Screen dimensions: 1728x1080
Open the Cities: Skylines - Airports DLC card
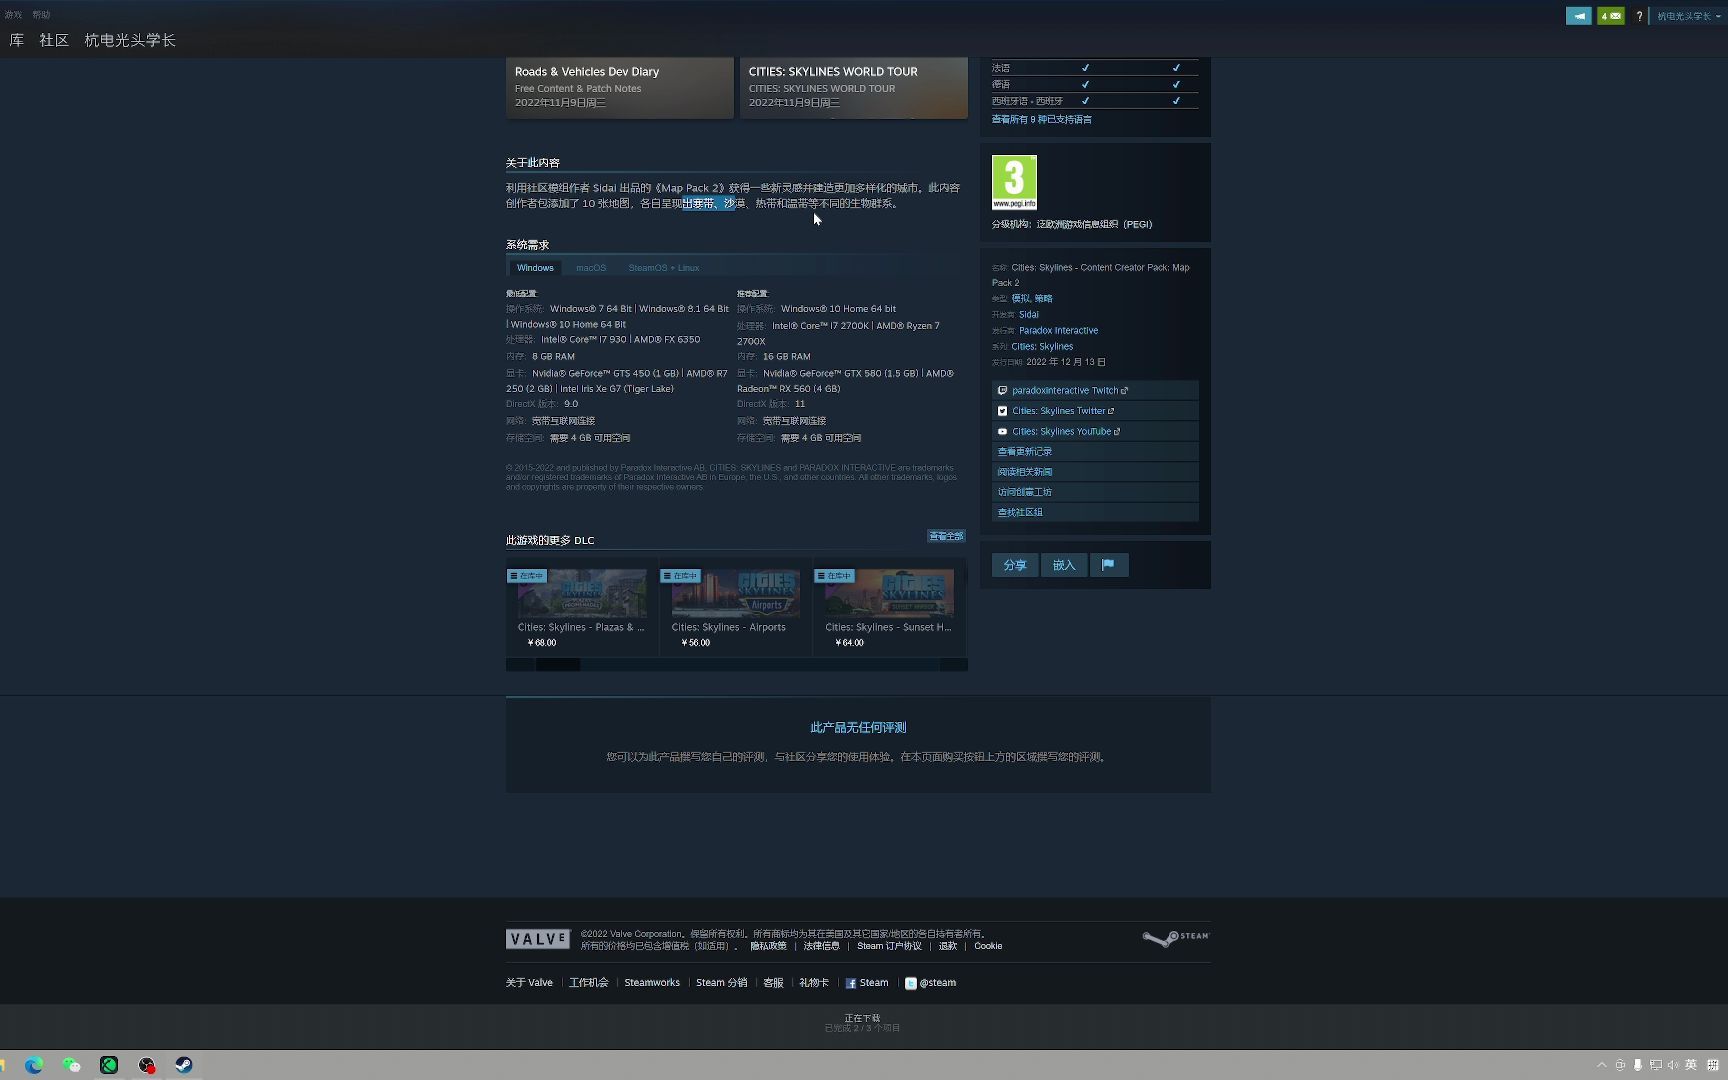(736, 608)
